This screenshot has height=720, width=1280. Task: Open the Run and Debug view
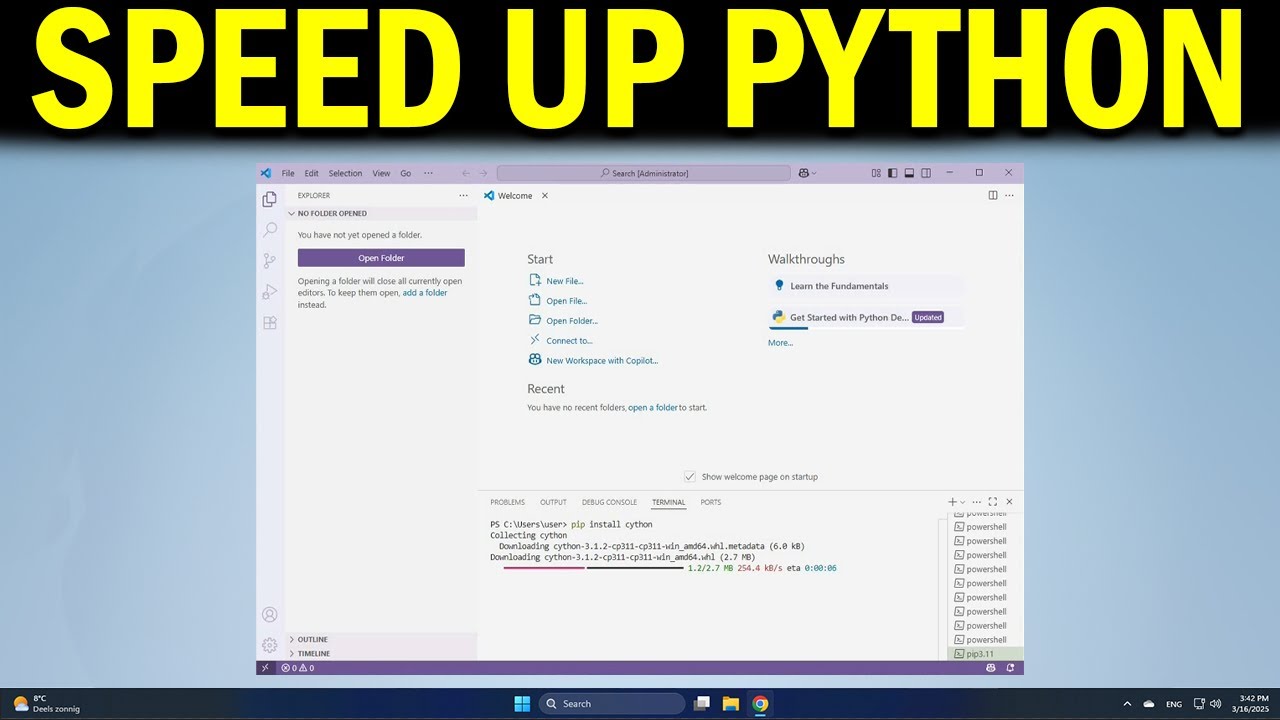coord(269,292)
